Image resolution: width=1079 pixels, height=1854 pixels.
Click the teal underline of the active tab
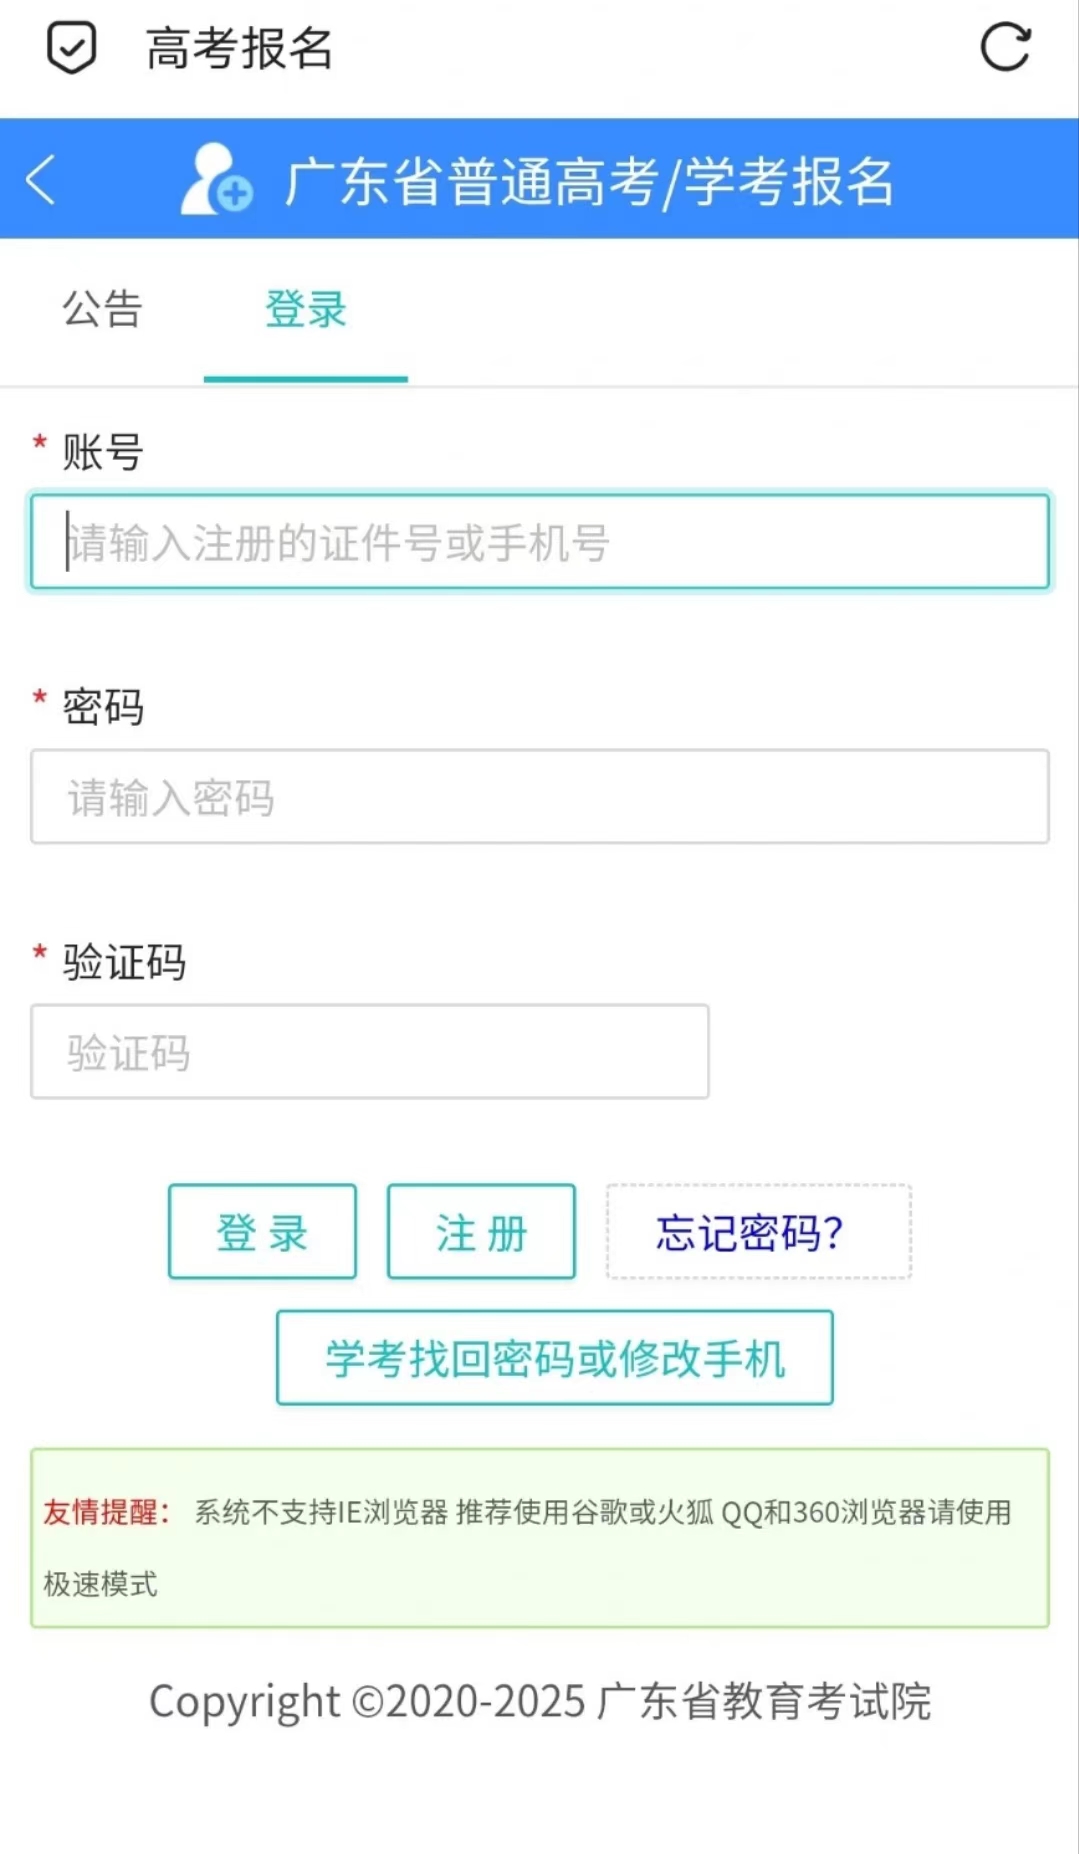(x=306, y=379)
